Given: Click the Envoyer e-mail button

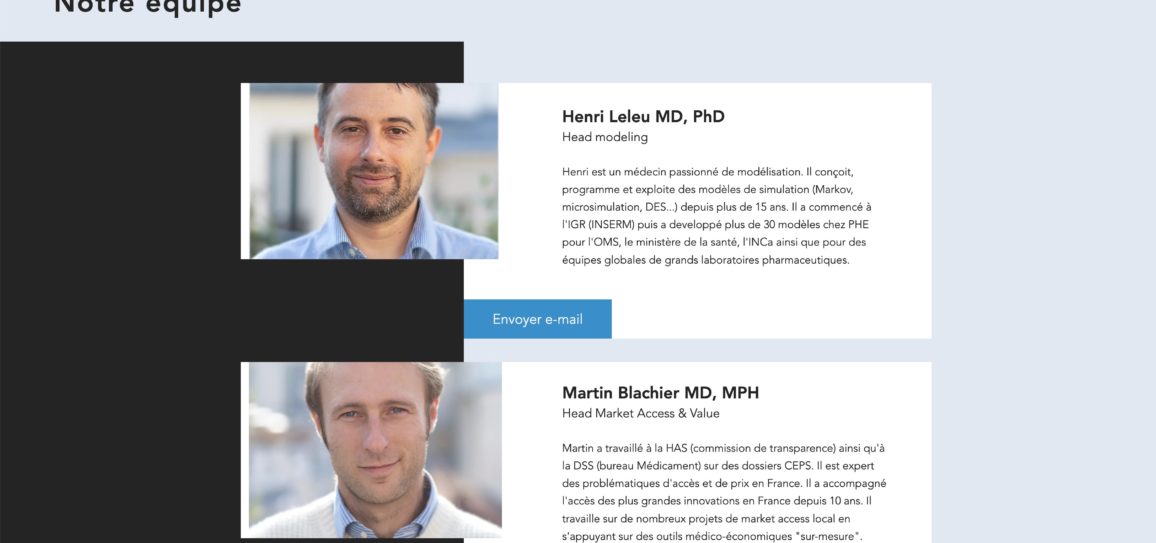Looking at the screenshot, I should pyautogui.click(x=537, y=319).
